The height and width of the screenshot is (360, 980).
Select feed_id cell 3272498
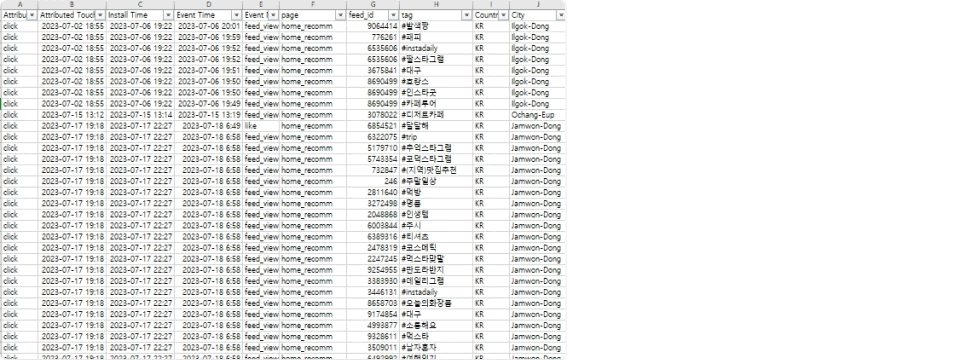tap(373, 203)
